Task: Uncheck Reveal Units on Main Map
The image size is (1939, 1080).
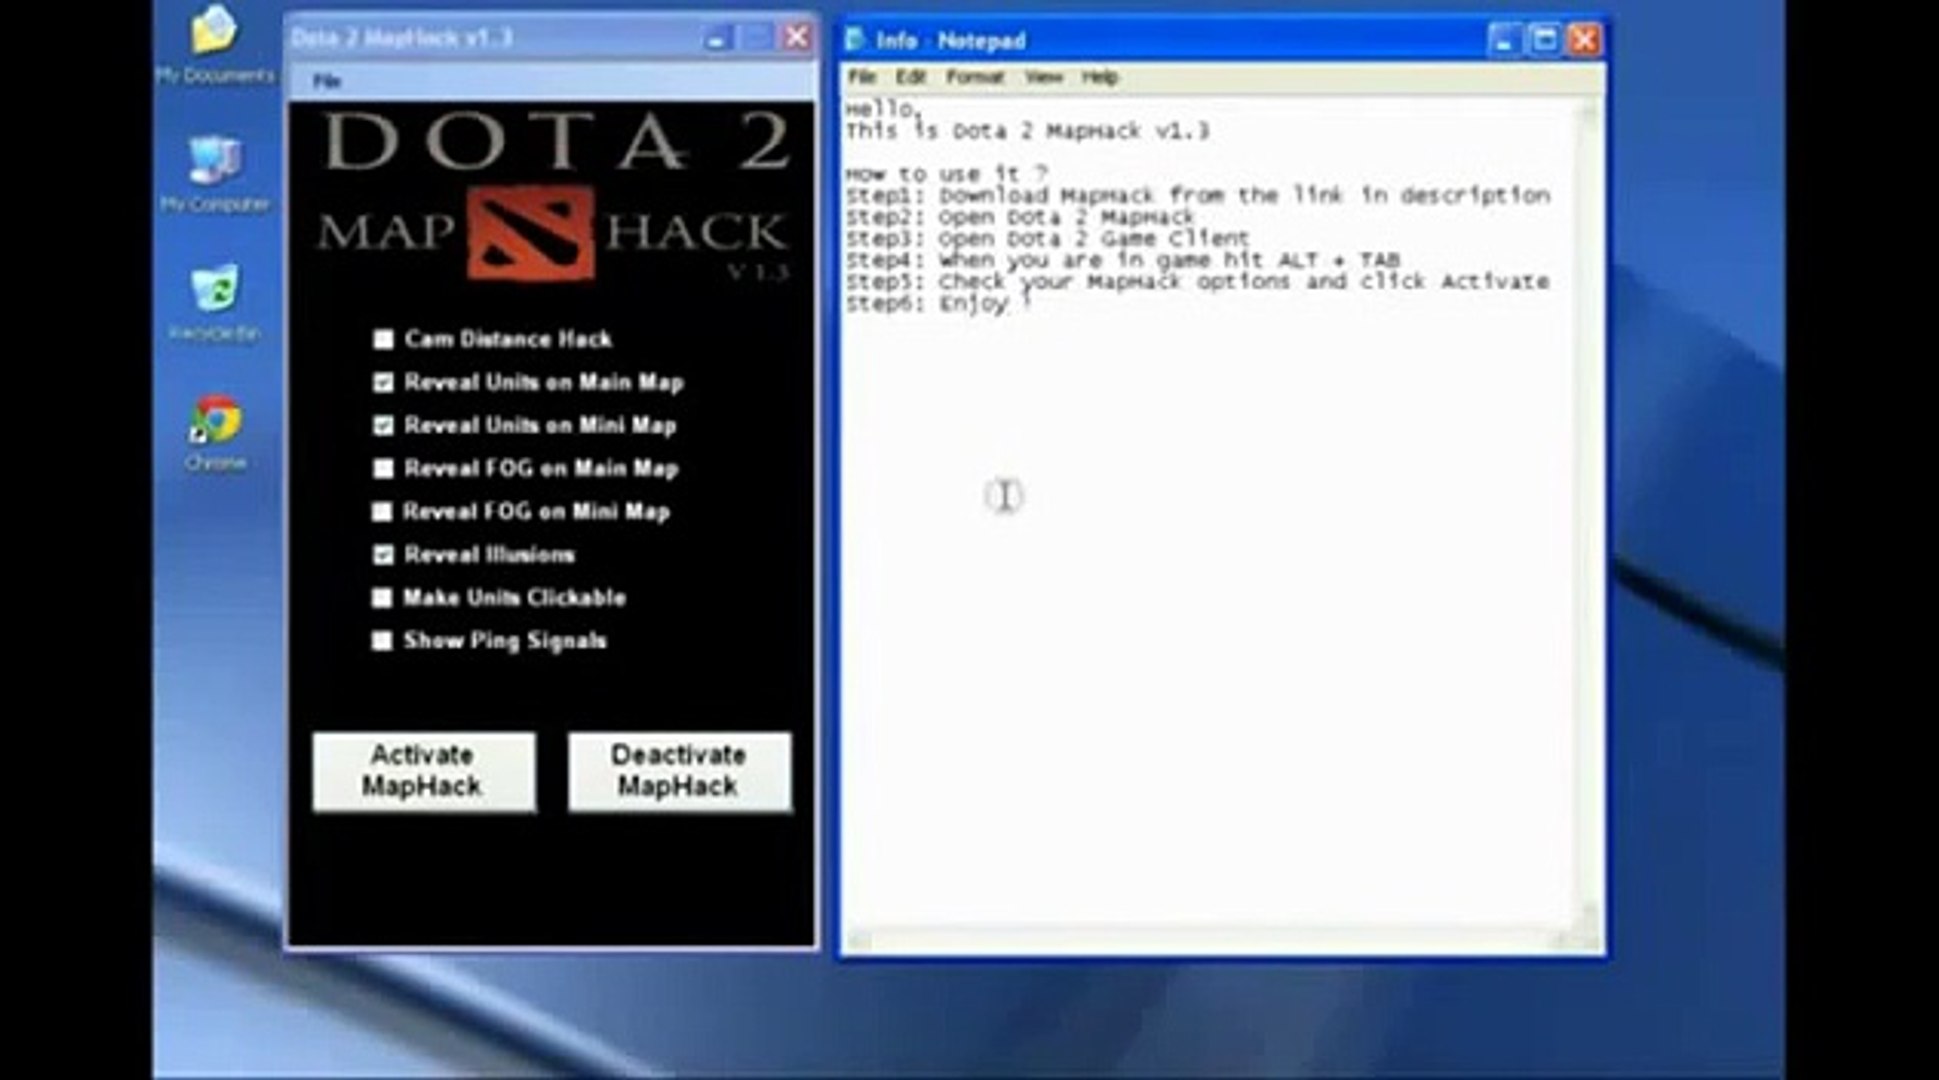Action: pos(383,382)
